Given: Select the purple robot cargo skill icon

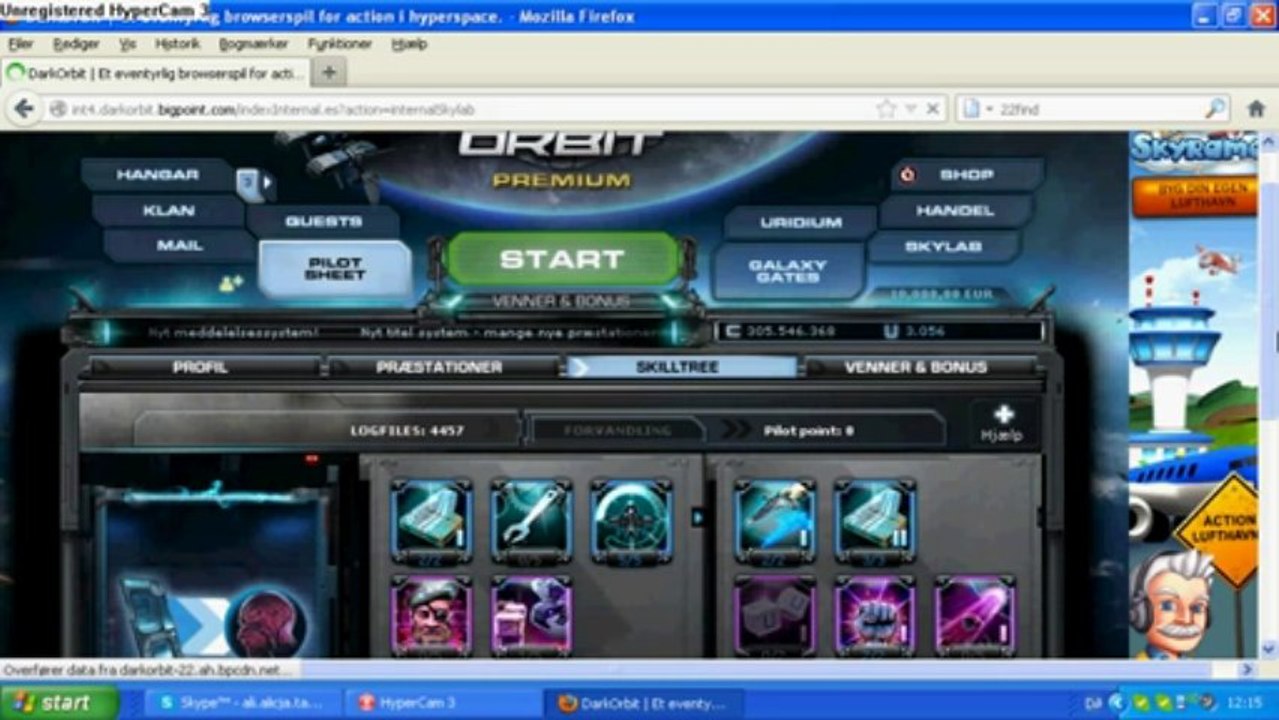Looking at the screenshot, I should point(531,616).
